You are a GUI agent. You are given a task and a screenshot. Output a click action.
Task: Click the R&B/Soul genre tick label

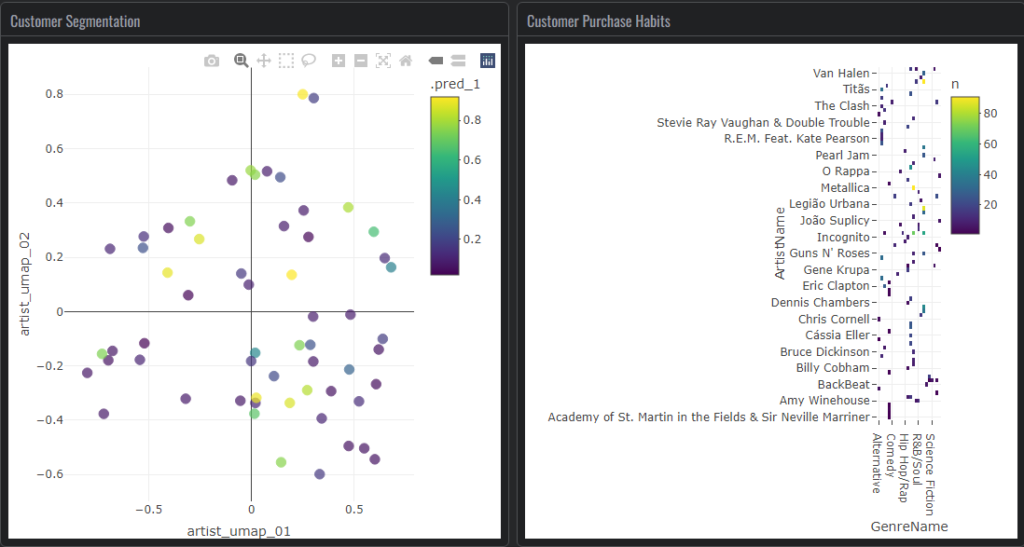coord(916,460)
